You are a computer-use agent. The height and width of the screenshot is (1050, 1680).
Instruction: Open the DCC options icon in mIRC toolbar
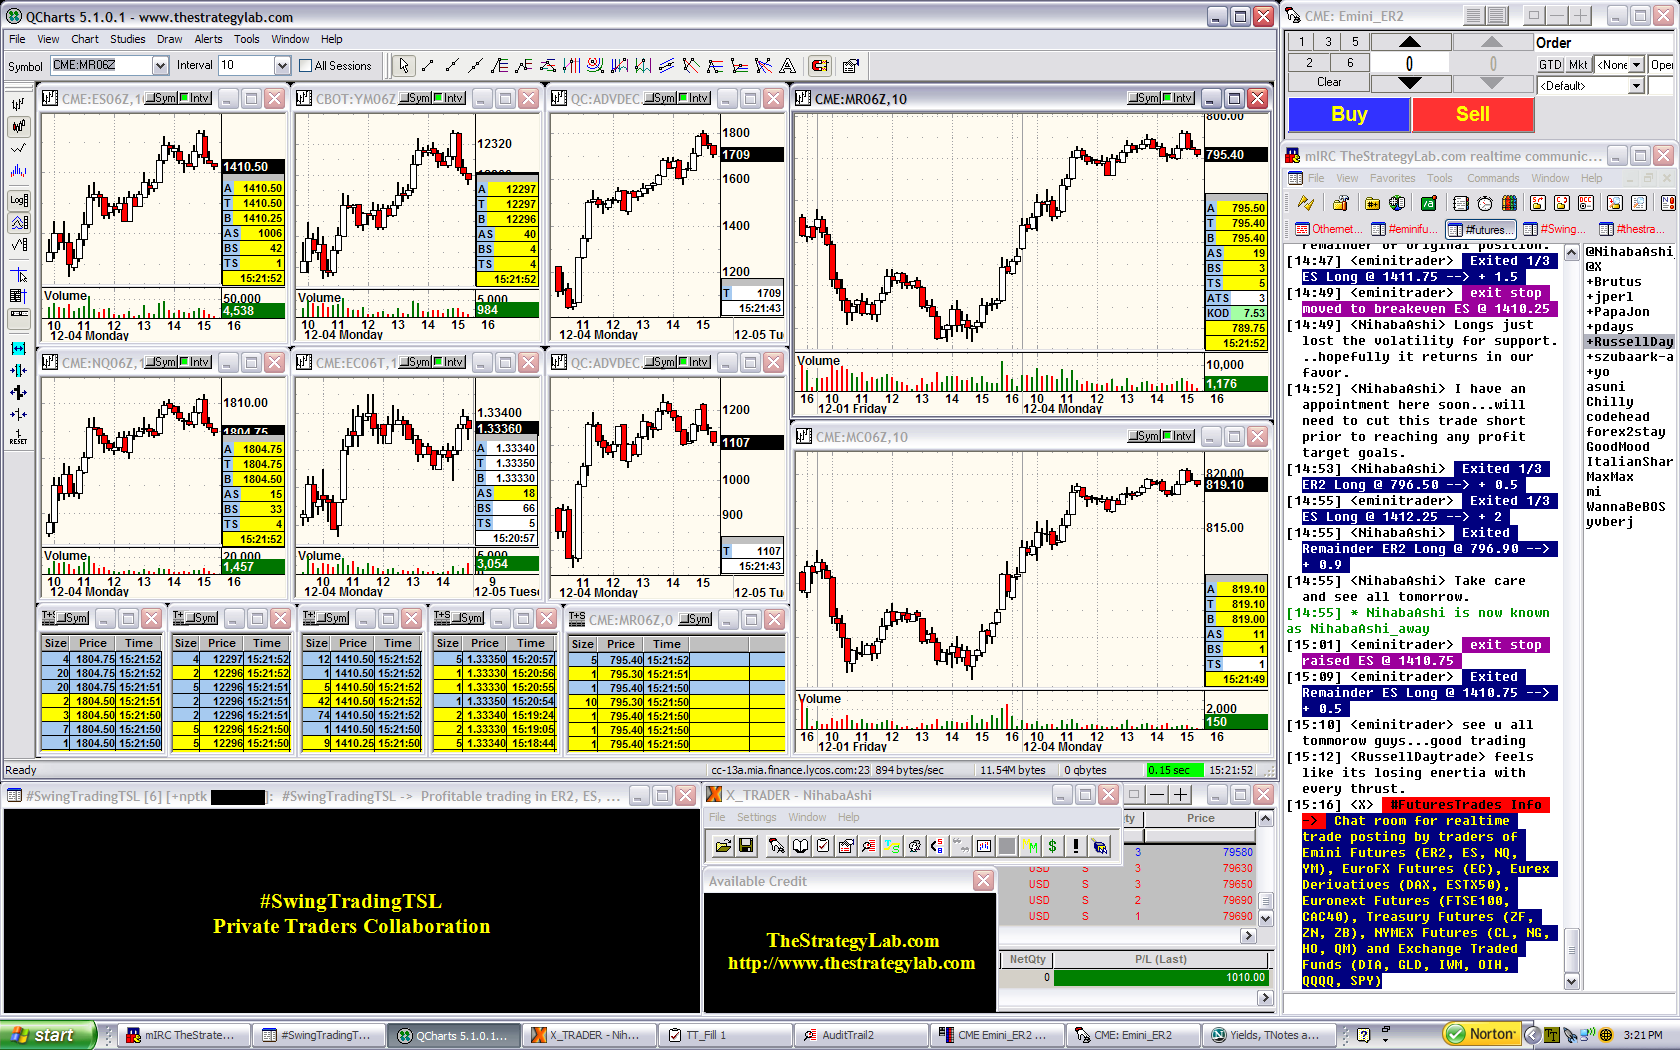pyautogui.click(x=1588, y=203)
